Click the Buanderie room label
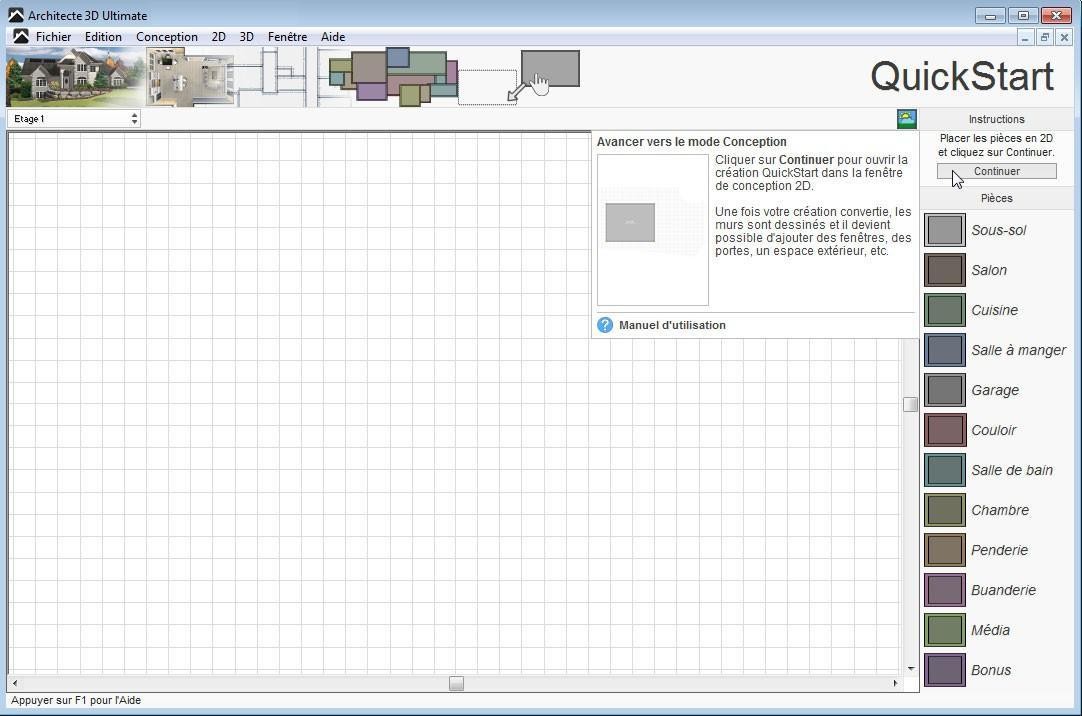Image resolution: width=1082 pixels, height=716 pixels. tap(1003, 590)
